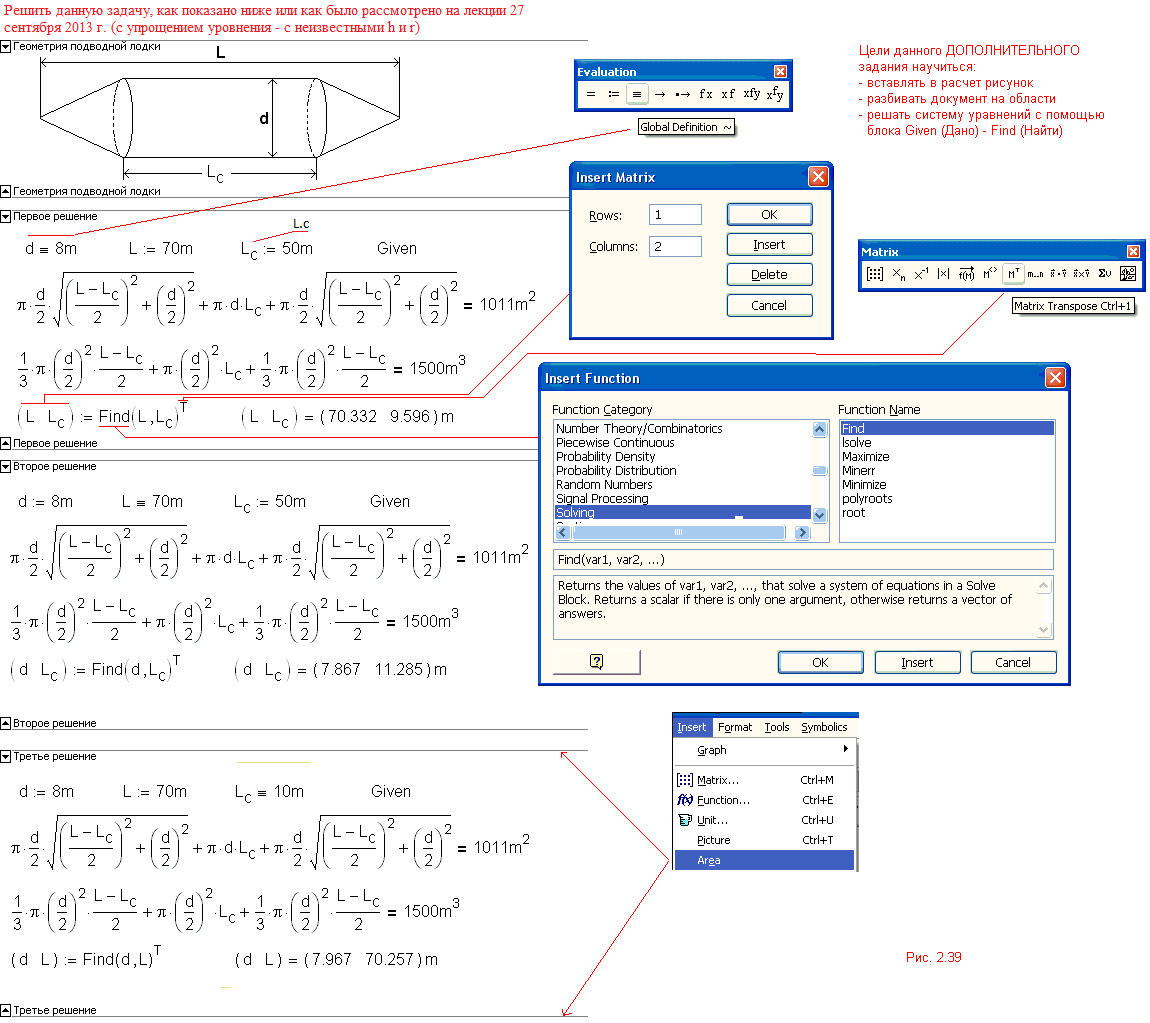The image size is (1150, 1023).
Task: Click the Subscript Xn icon
Action: (898, 274)
